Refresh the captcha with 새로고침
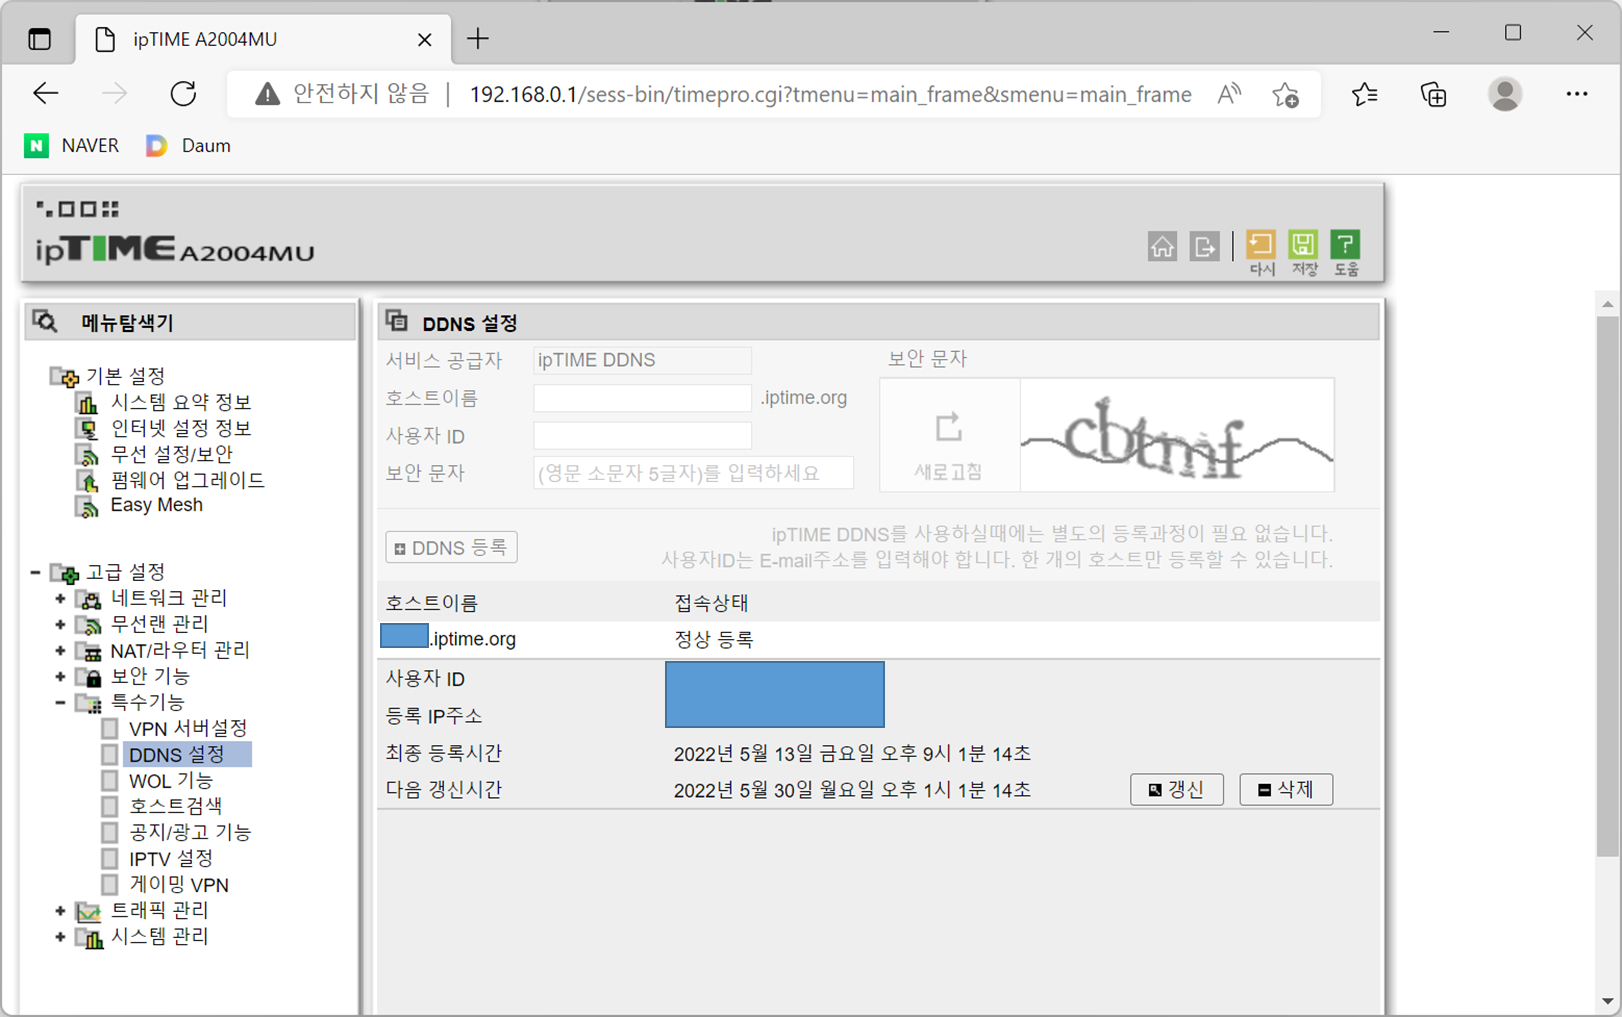The image size is (1622, 1017). pyautogui.click(x=949, y=436)
